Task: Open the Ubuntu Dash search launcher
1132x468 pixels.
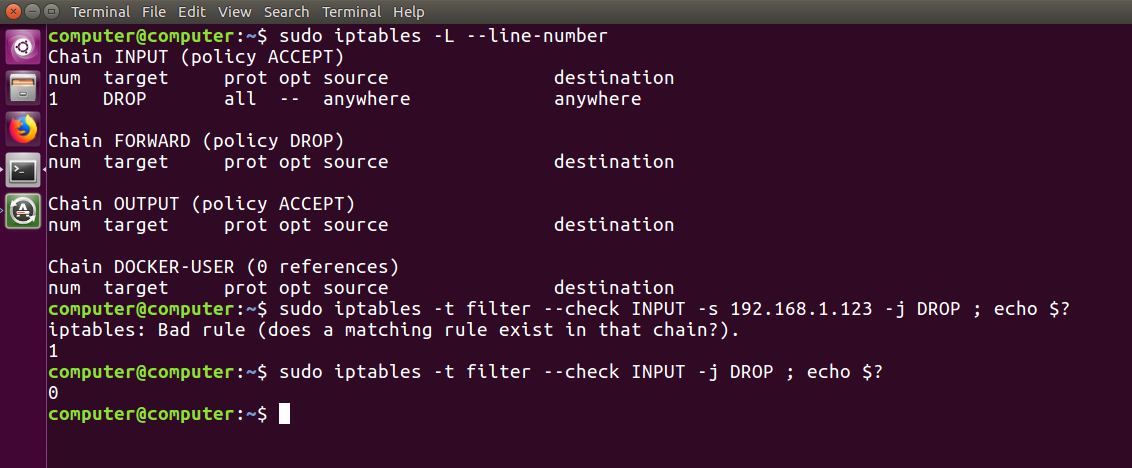Action: [23, 47]
